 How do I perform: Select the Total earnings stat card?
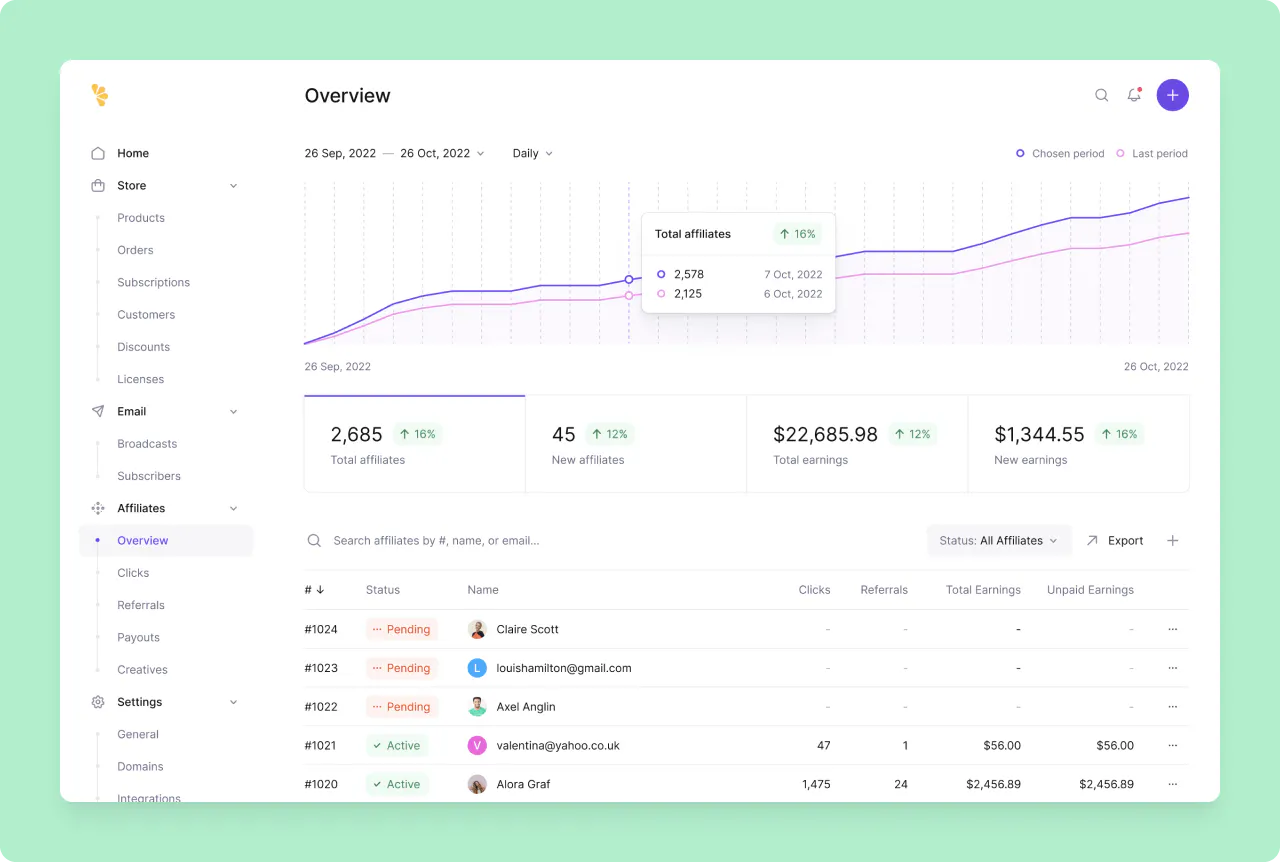click(x=856, y=443)
